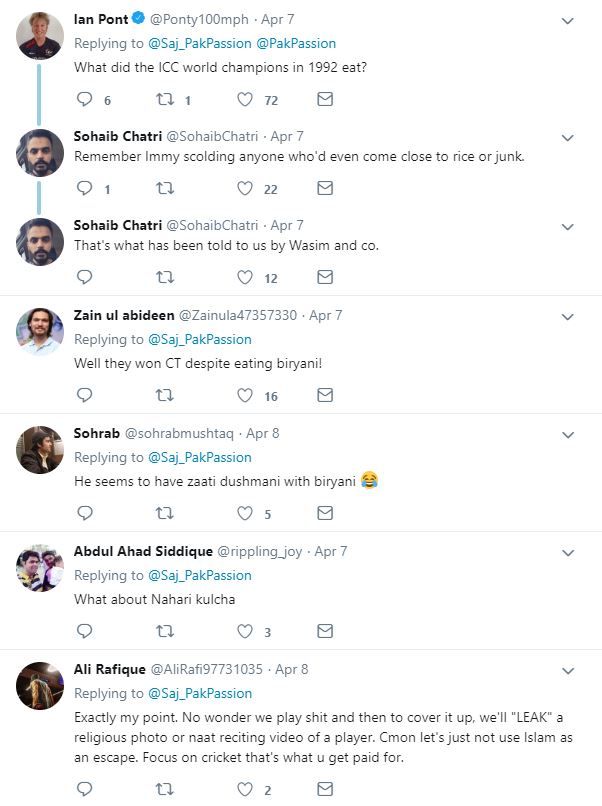The image size is (602, 806).
Task: Like Sohaib Chatri's tweet about Immy scolding
Action: [x=245, y=188]
